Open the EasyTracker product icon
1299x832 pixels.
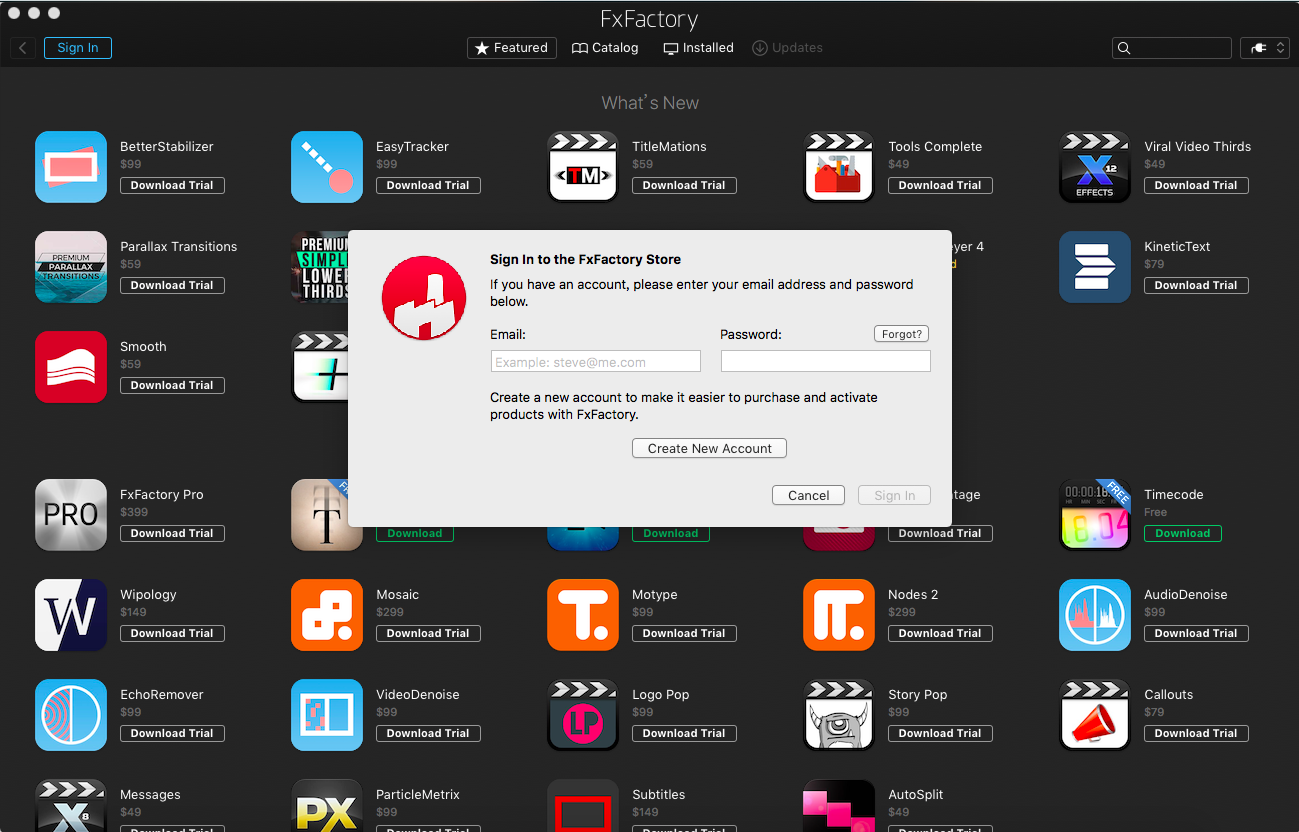(327, 167)
